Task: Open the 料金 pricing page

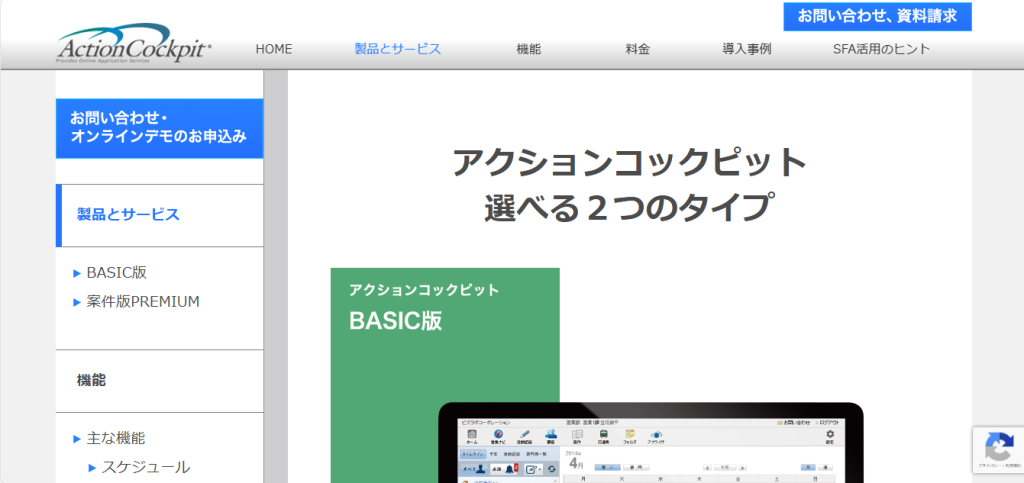Action: tap(637, 49)
